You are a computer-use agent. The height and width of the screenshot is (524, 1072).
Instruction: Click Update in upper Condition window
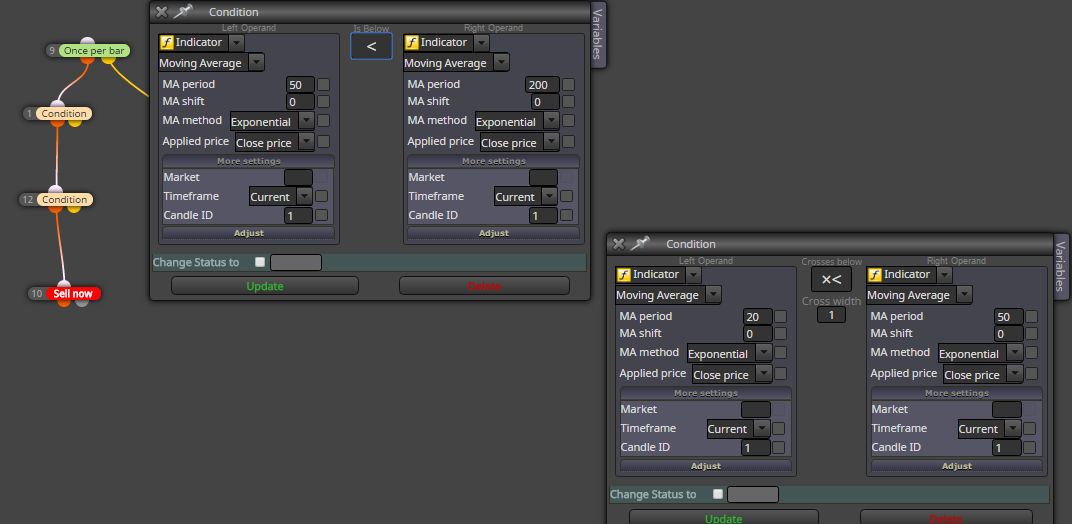coord(265,286)
